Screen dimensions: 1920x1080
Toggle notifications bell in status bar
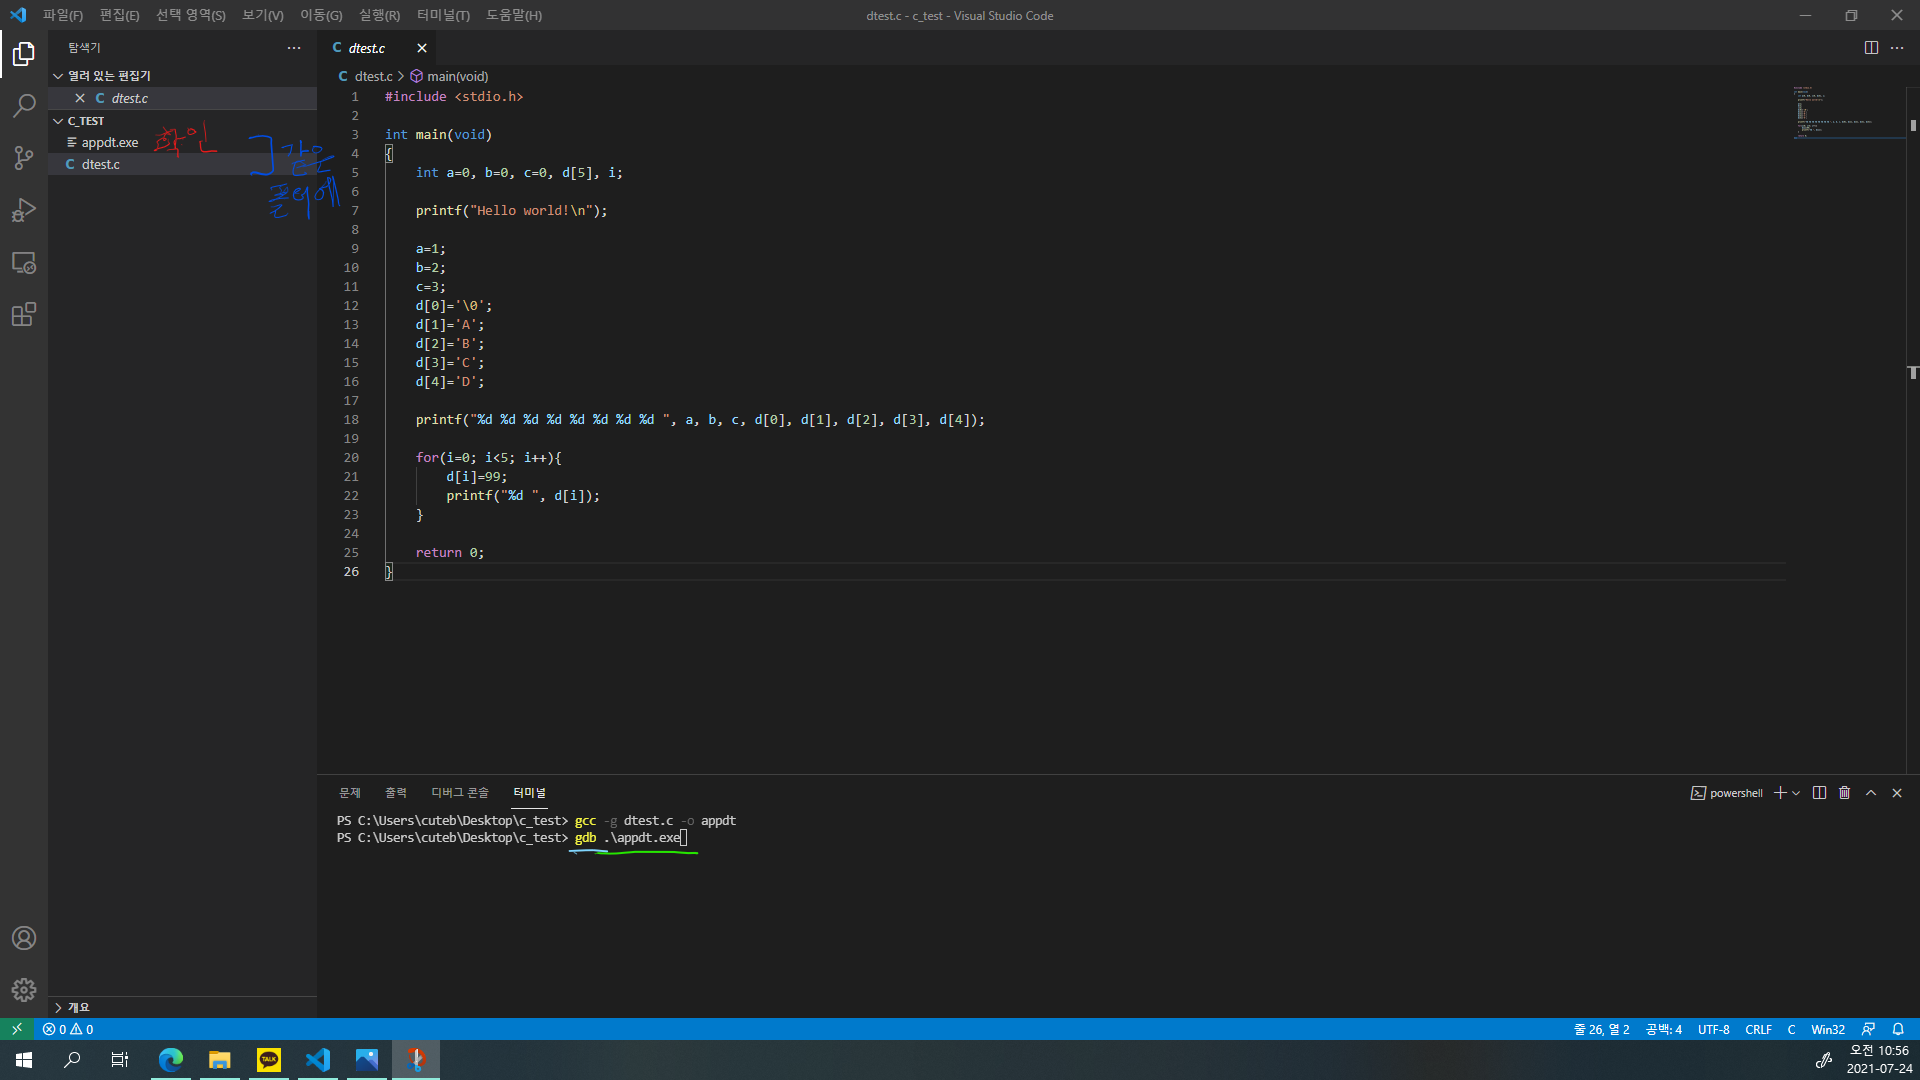tap(1898, 1029)
